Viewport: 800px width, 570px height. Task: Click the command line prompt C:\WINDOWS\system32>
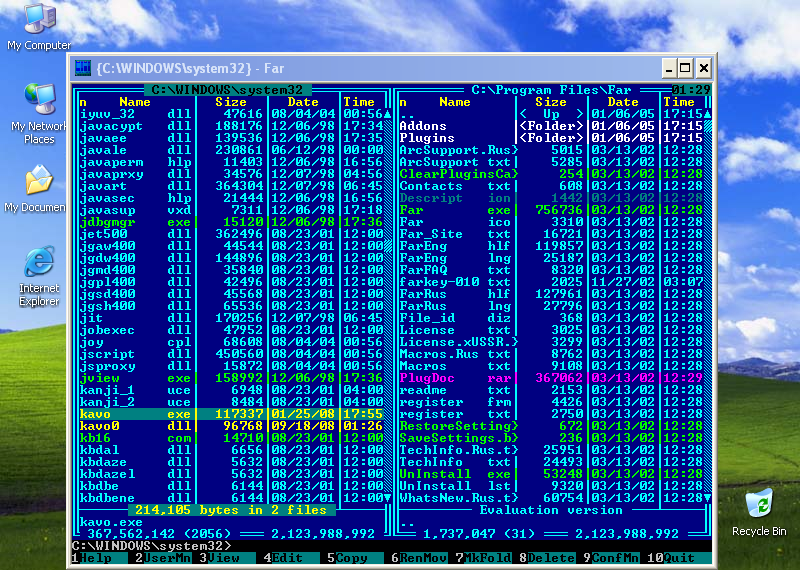pyautogui.click(x=152, y=546)
